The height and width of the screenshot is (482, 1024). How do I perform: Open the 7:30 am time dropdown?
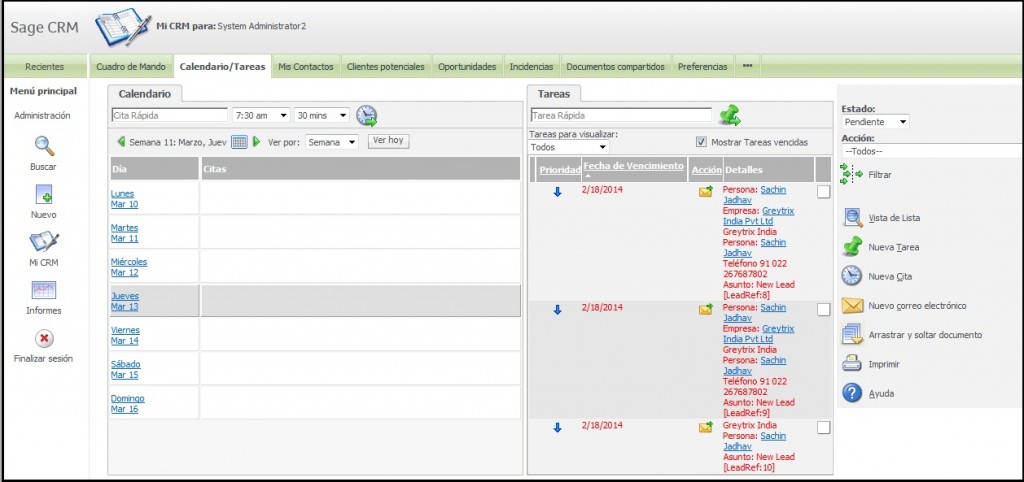(x=261, y=115)
